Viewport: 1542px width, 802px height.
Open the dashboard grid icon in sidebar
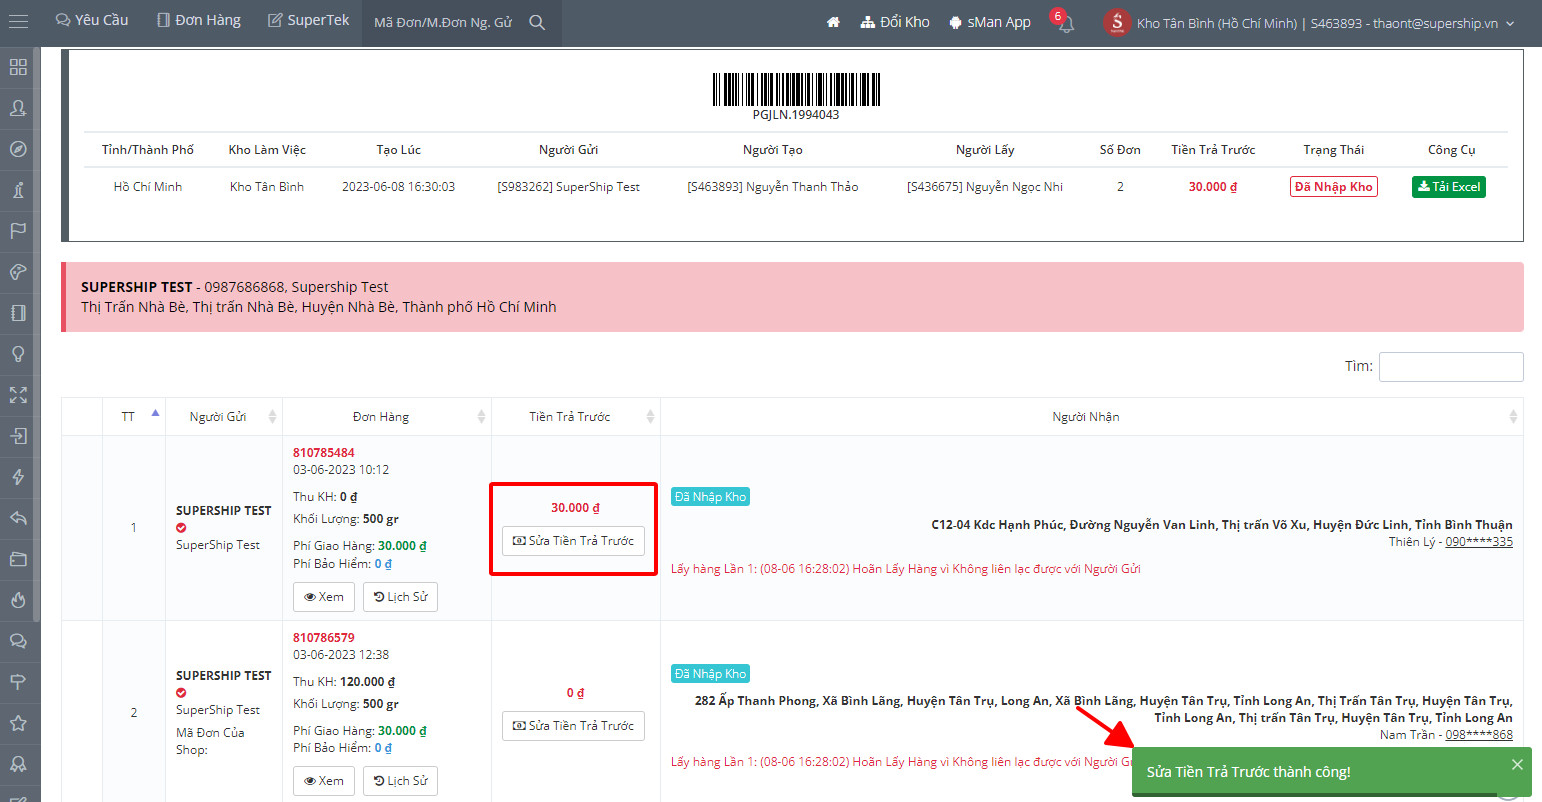(x=18, y=67)
